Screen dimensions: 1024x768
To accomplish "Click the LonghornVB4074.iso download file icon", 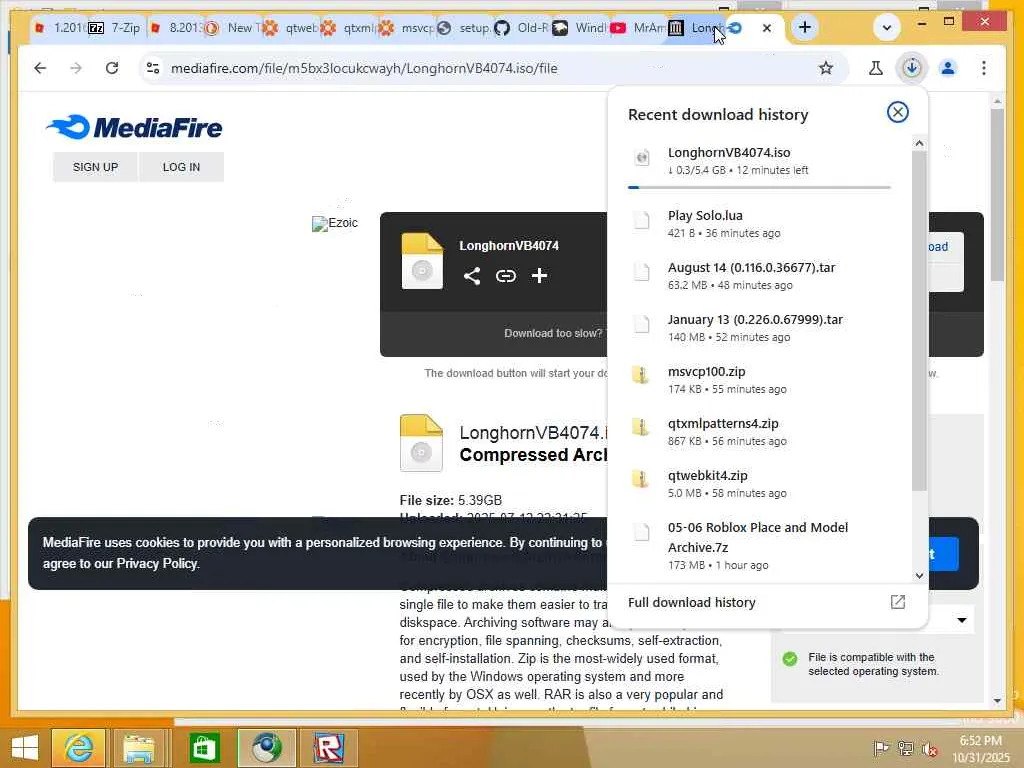I will tap(642, 157).
